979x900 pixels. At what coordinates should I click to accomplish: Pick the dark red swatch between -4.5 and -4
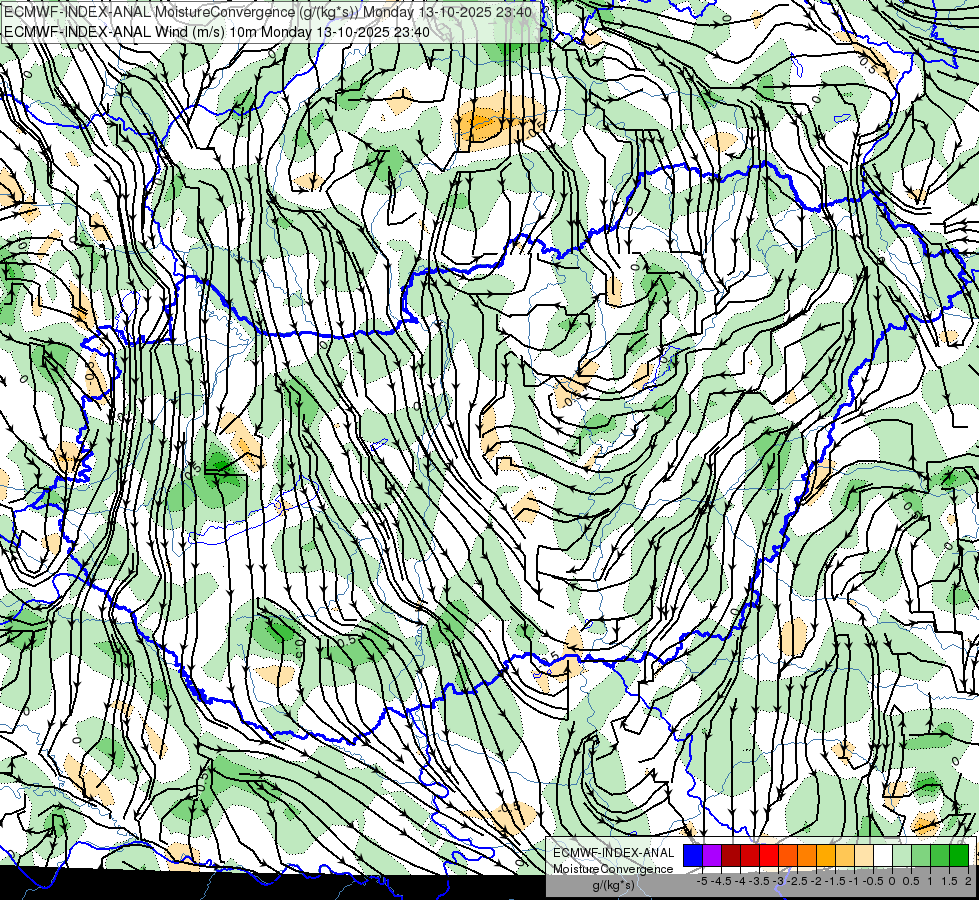coord(731,856)
